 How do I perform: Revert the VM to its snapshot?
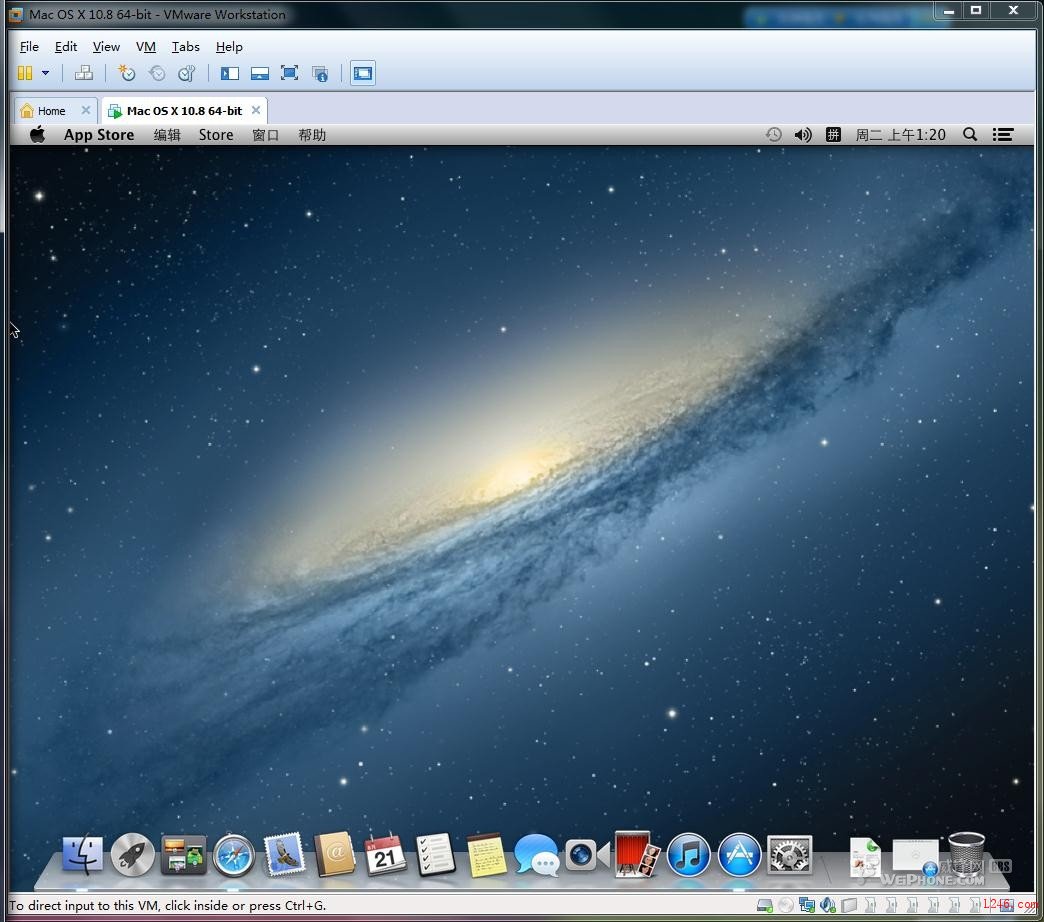[x=156, y=73]
